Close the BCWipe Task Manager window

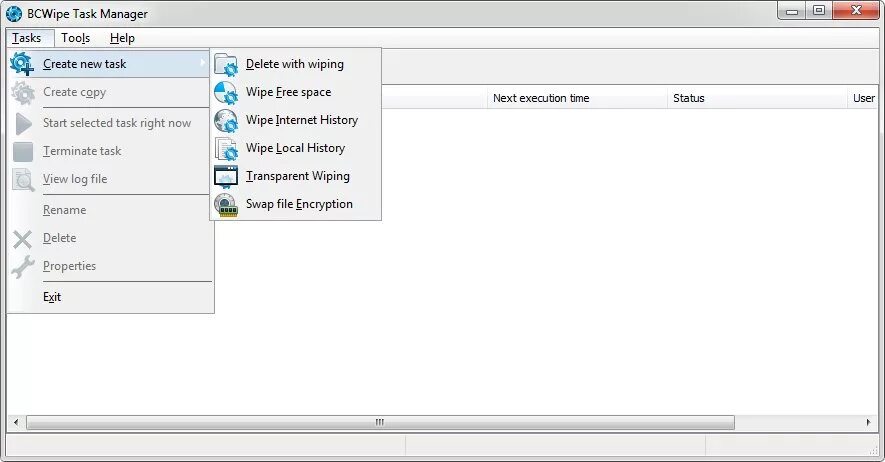pos(856,11)
